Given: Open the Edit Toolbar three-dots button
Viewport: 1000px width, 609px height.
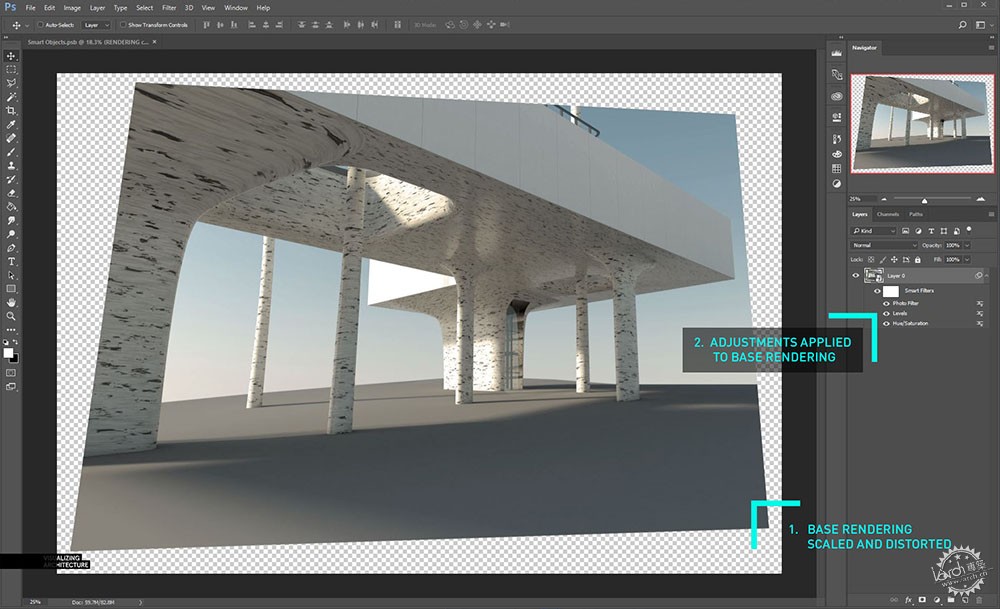Looking at the screenshot, I should point(11,330).
